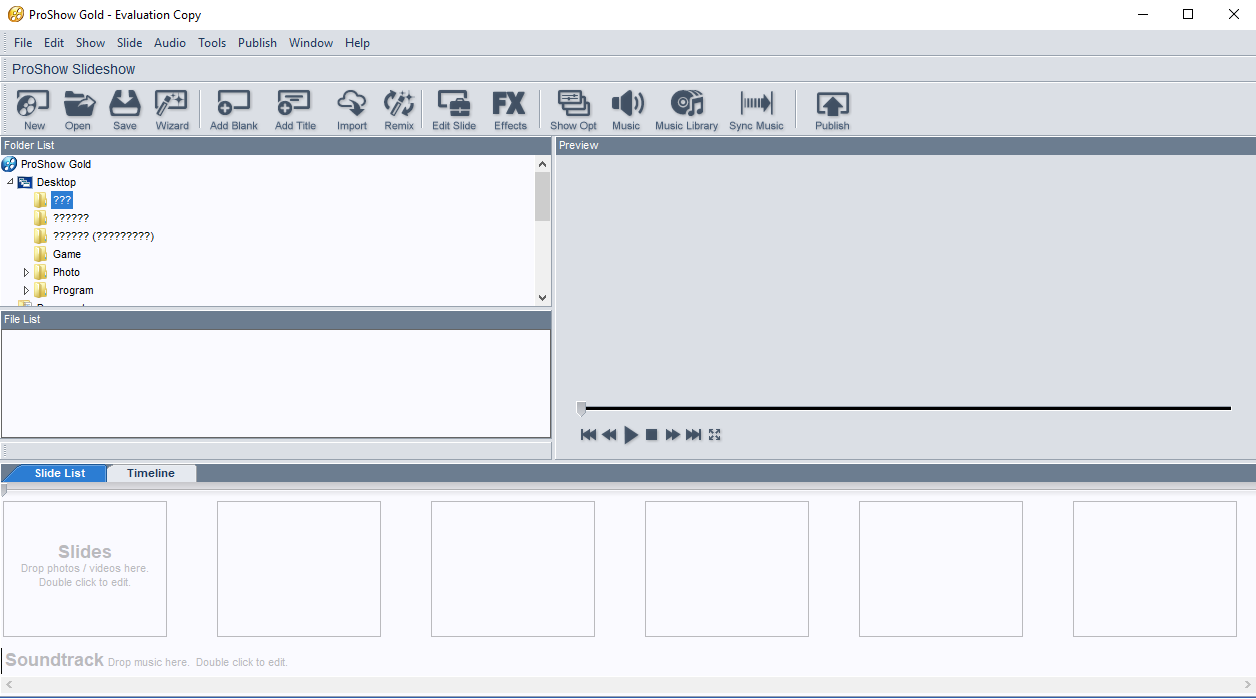The image size is (1256, 699).
Task: Open the Import tool
Action: tap(352, 110)
